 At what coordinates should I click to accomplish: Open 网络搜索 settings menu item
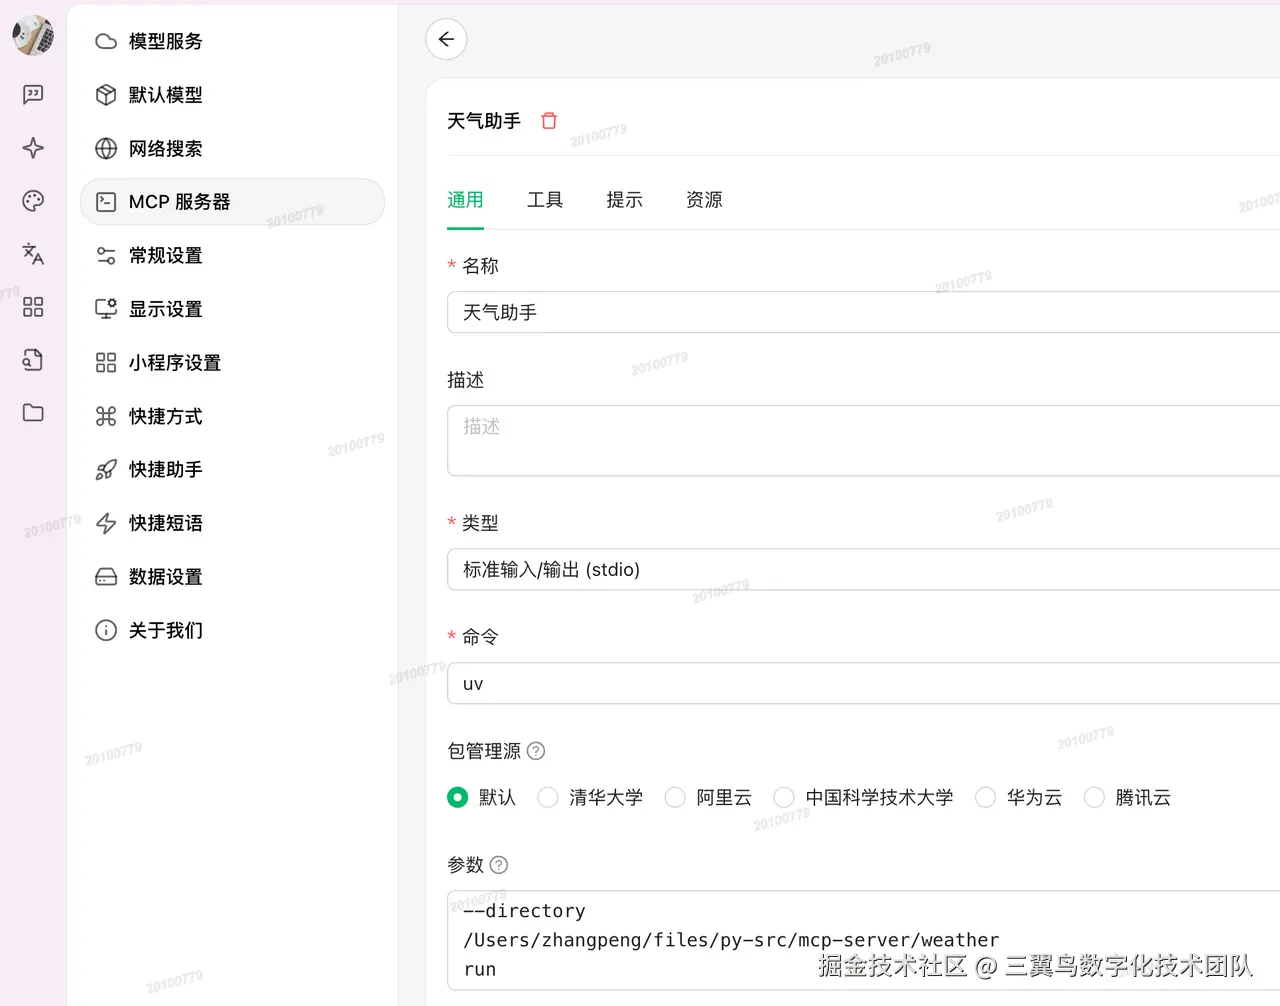[x=232, y=148]
